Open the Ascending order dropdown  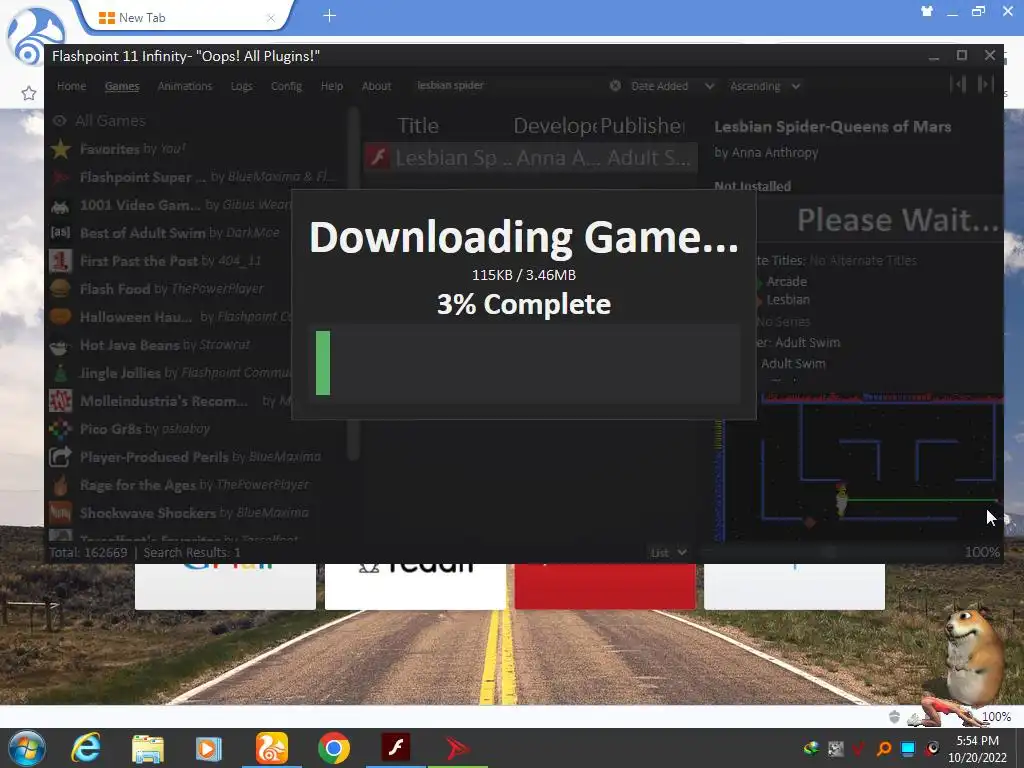765,86
